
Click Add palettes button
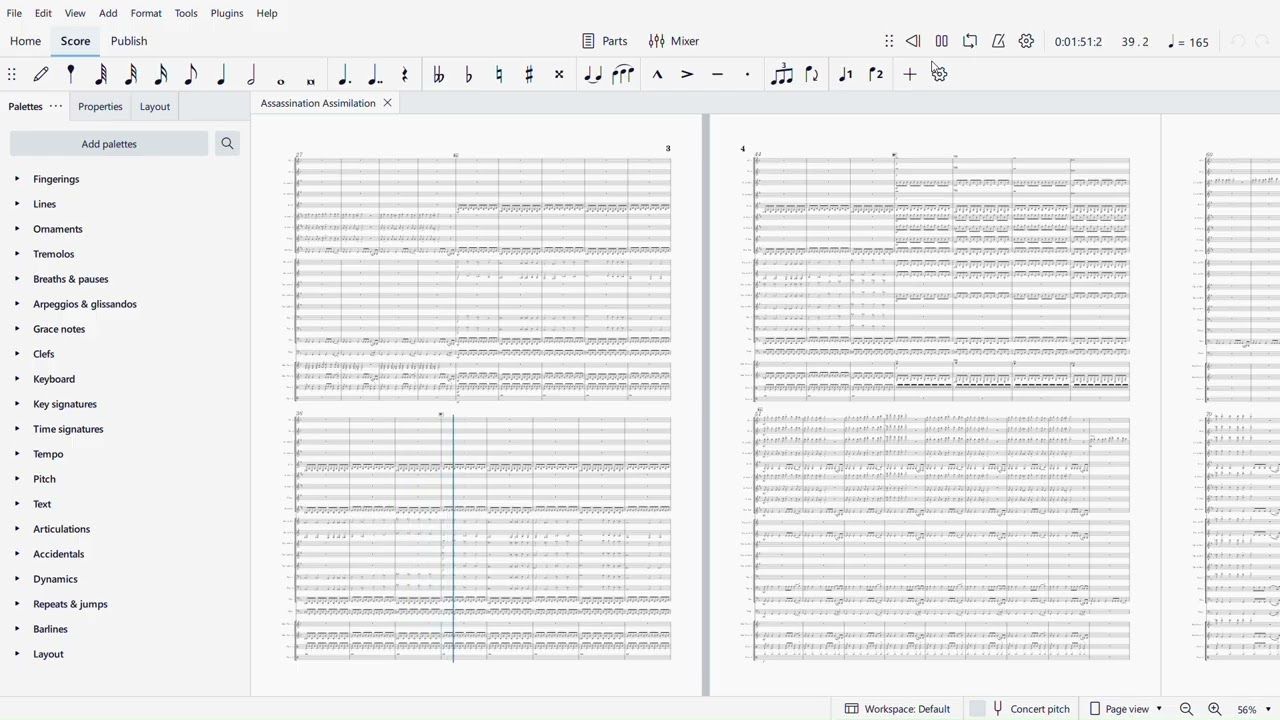pos(109,144)
